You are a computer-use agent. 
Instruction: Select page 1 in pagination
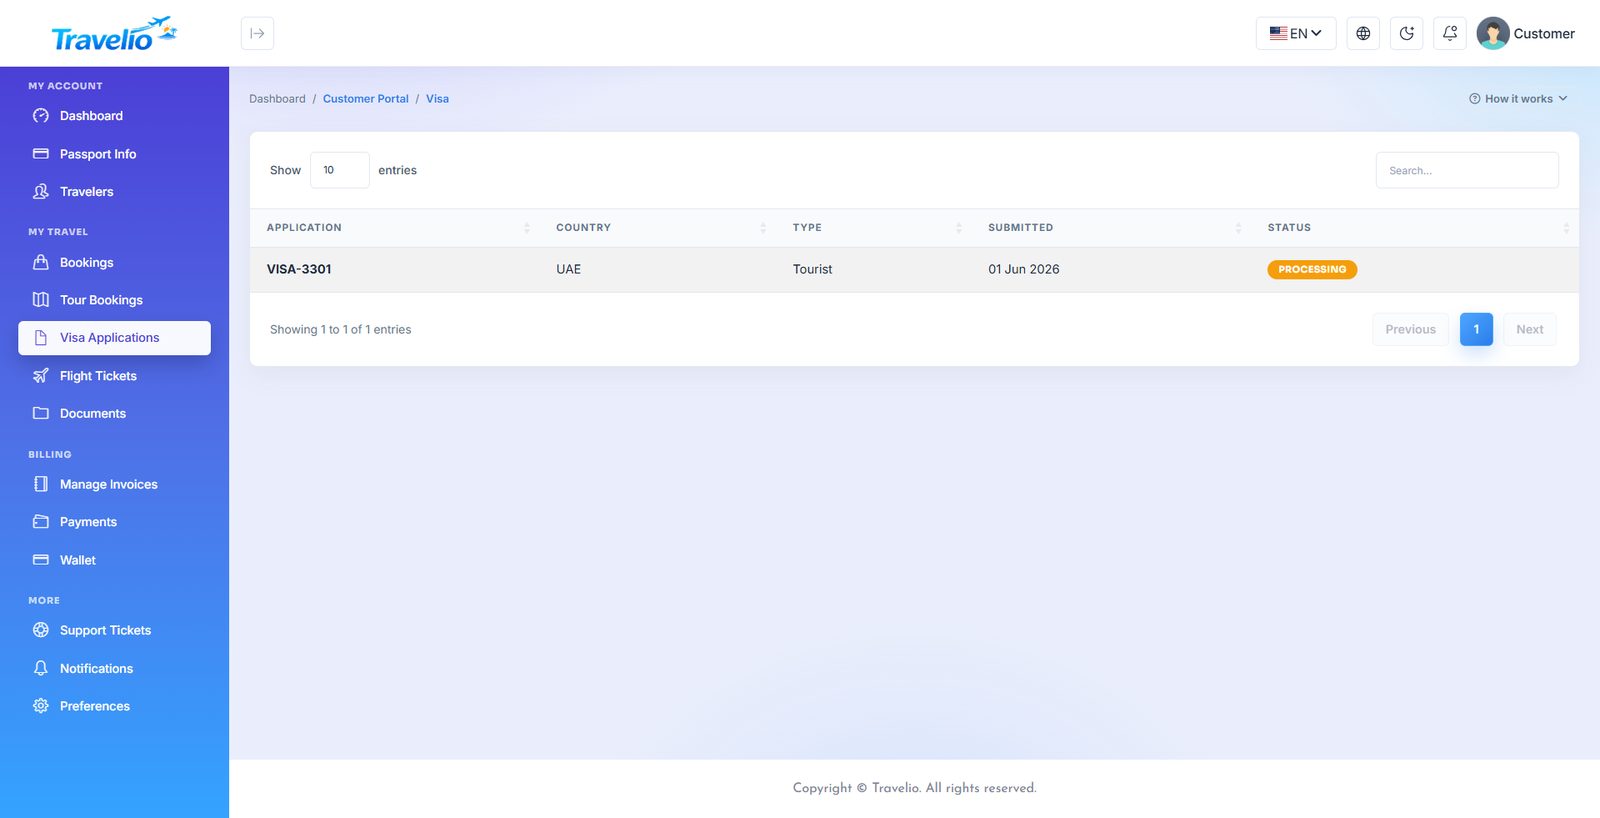coord(1476,329)
